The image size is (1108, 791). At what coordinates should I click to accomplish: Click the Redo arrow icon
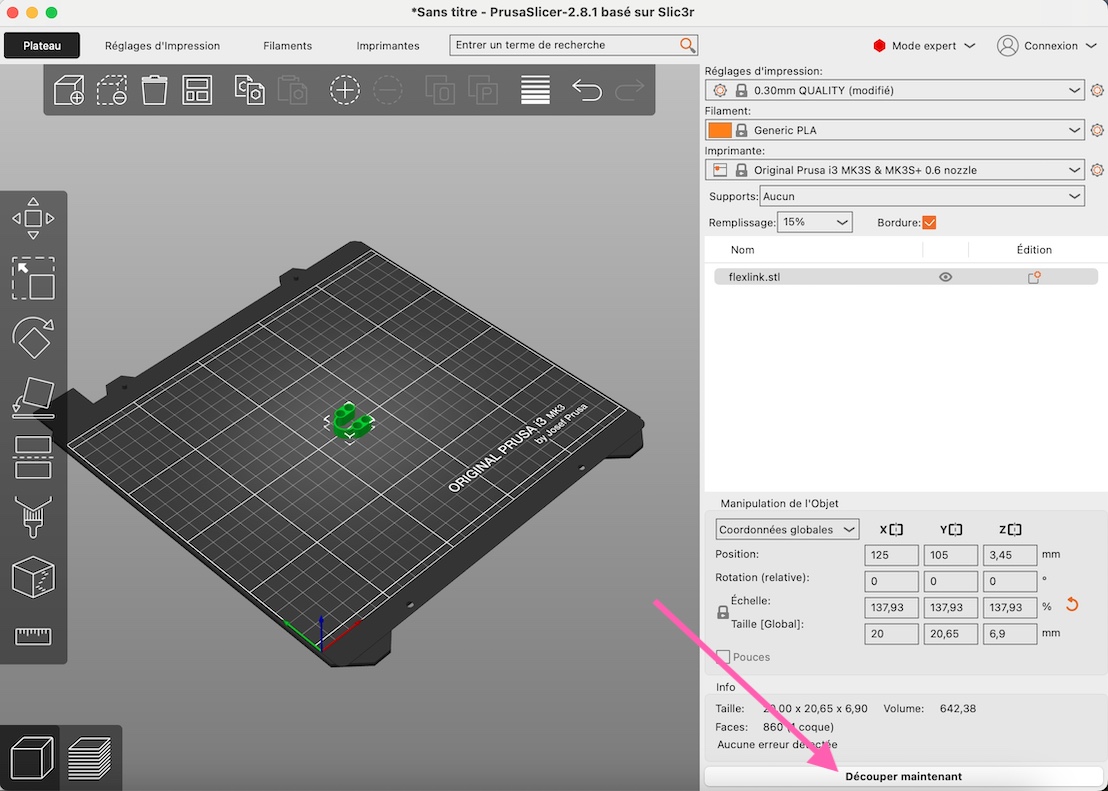point(630,90)
